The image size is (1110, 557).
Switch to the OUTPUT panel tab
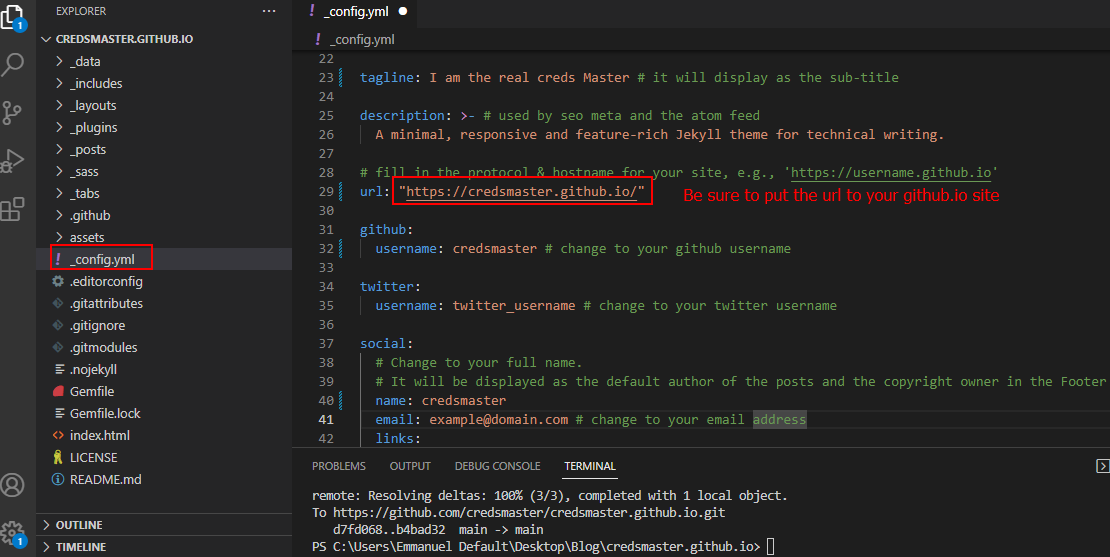[x=410, y=466]
